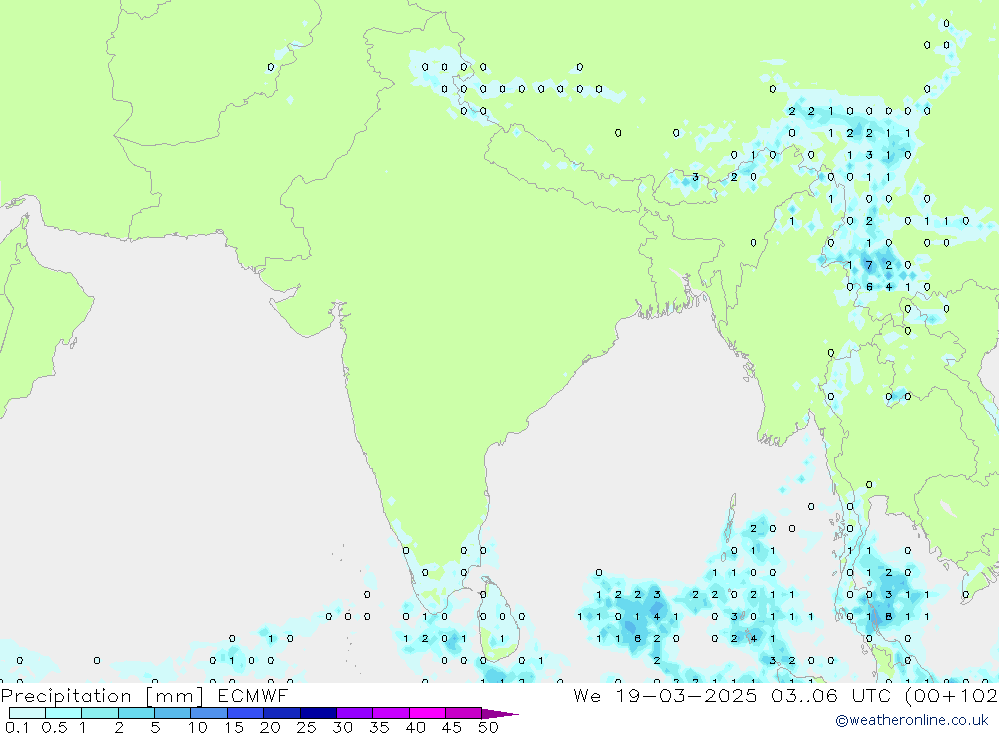Click the 'Precipitation [mm]' title text
Viewport: 1000px width, 733px height.
click(x=102, y=696)
